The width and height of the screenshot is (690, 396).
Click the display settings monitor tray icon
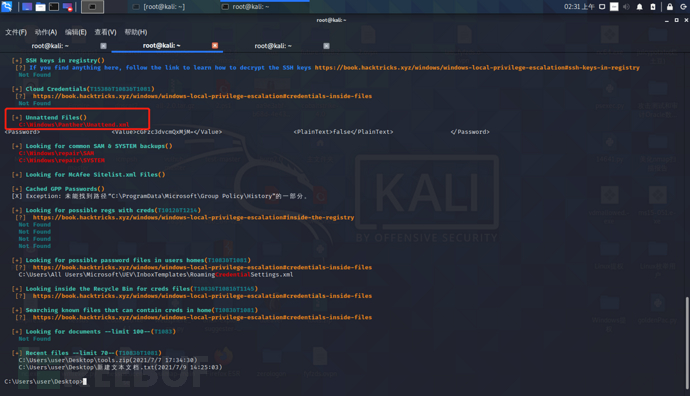(602, 7)
